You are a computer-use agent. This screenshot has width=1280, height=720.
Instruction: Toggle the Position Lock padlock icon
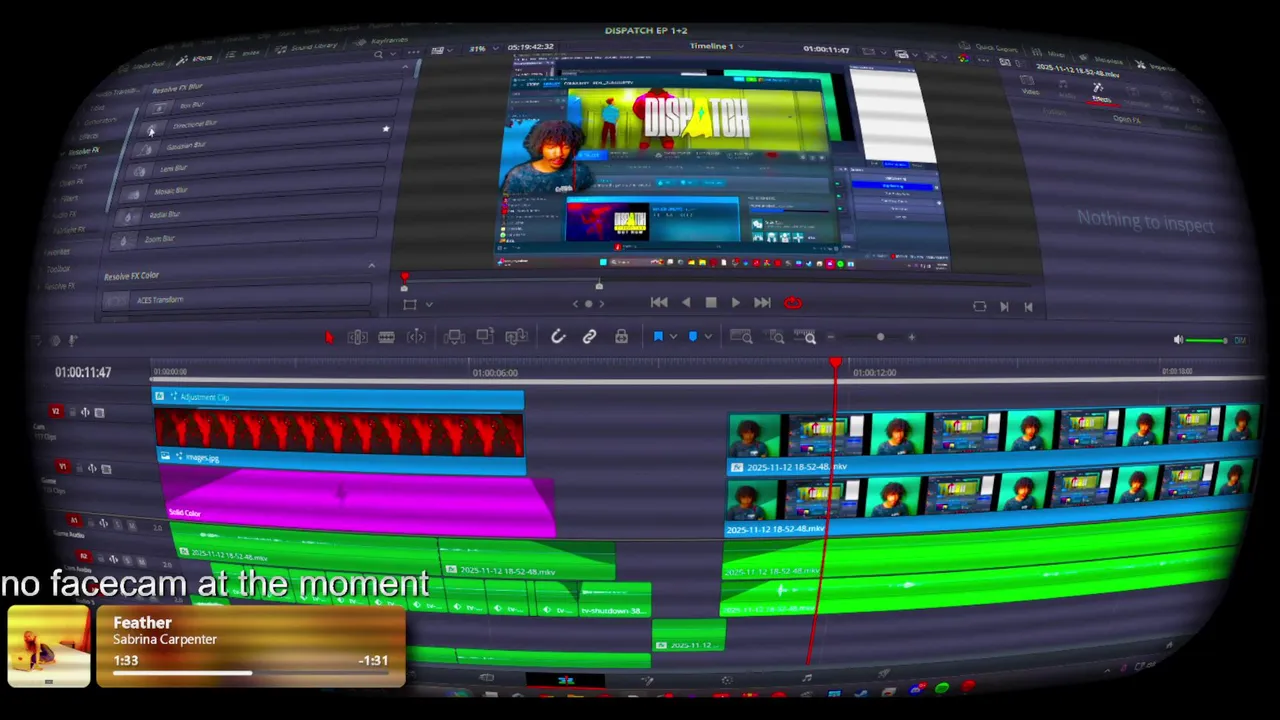coord(621,338)
